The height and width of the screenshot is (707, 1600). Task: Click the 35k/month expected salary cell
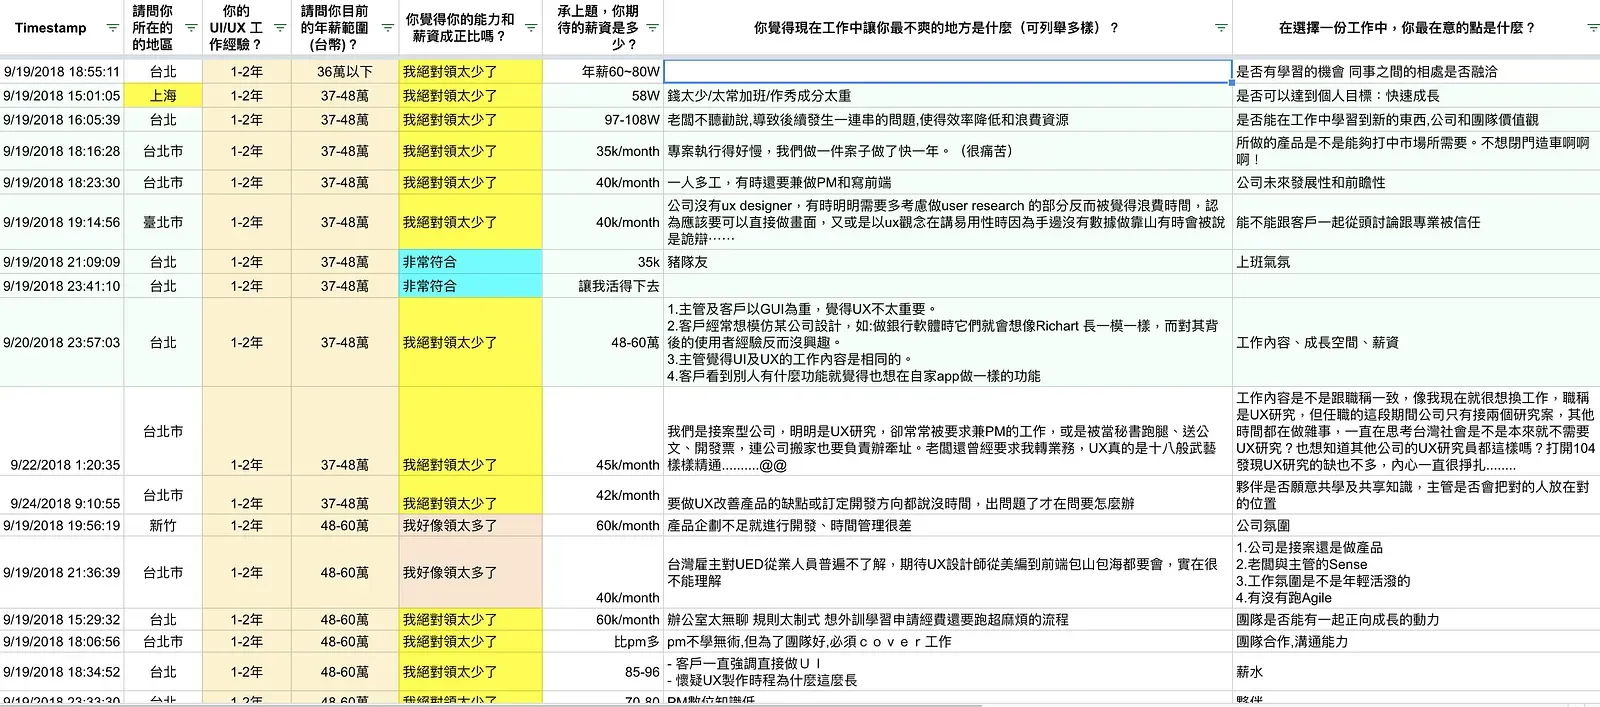[x=603, y=151]
